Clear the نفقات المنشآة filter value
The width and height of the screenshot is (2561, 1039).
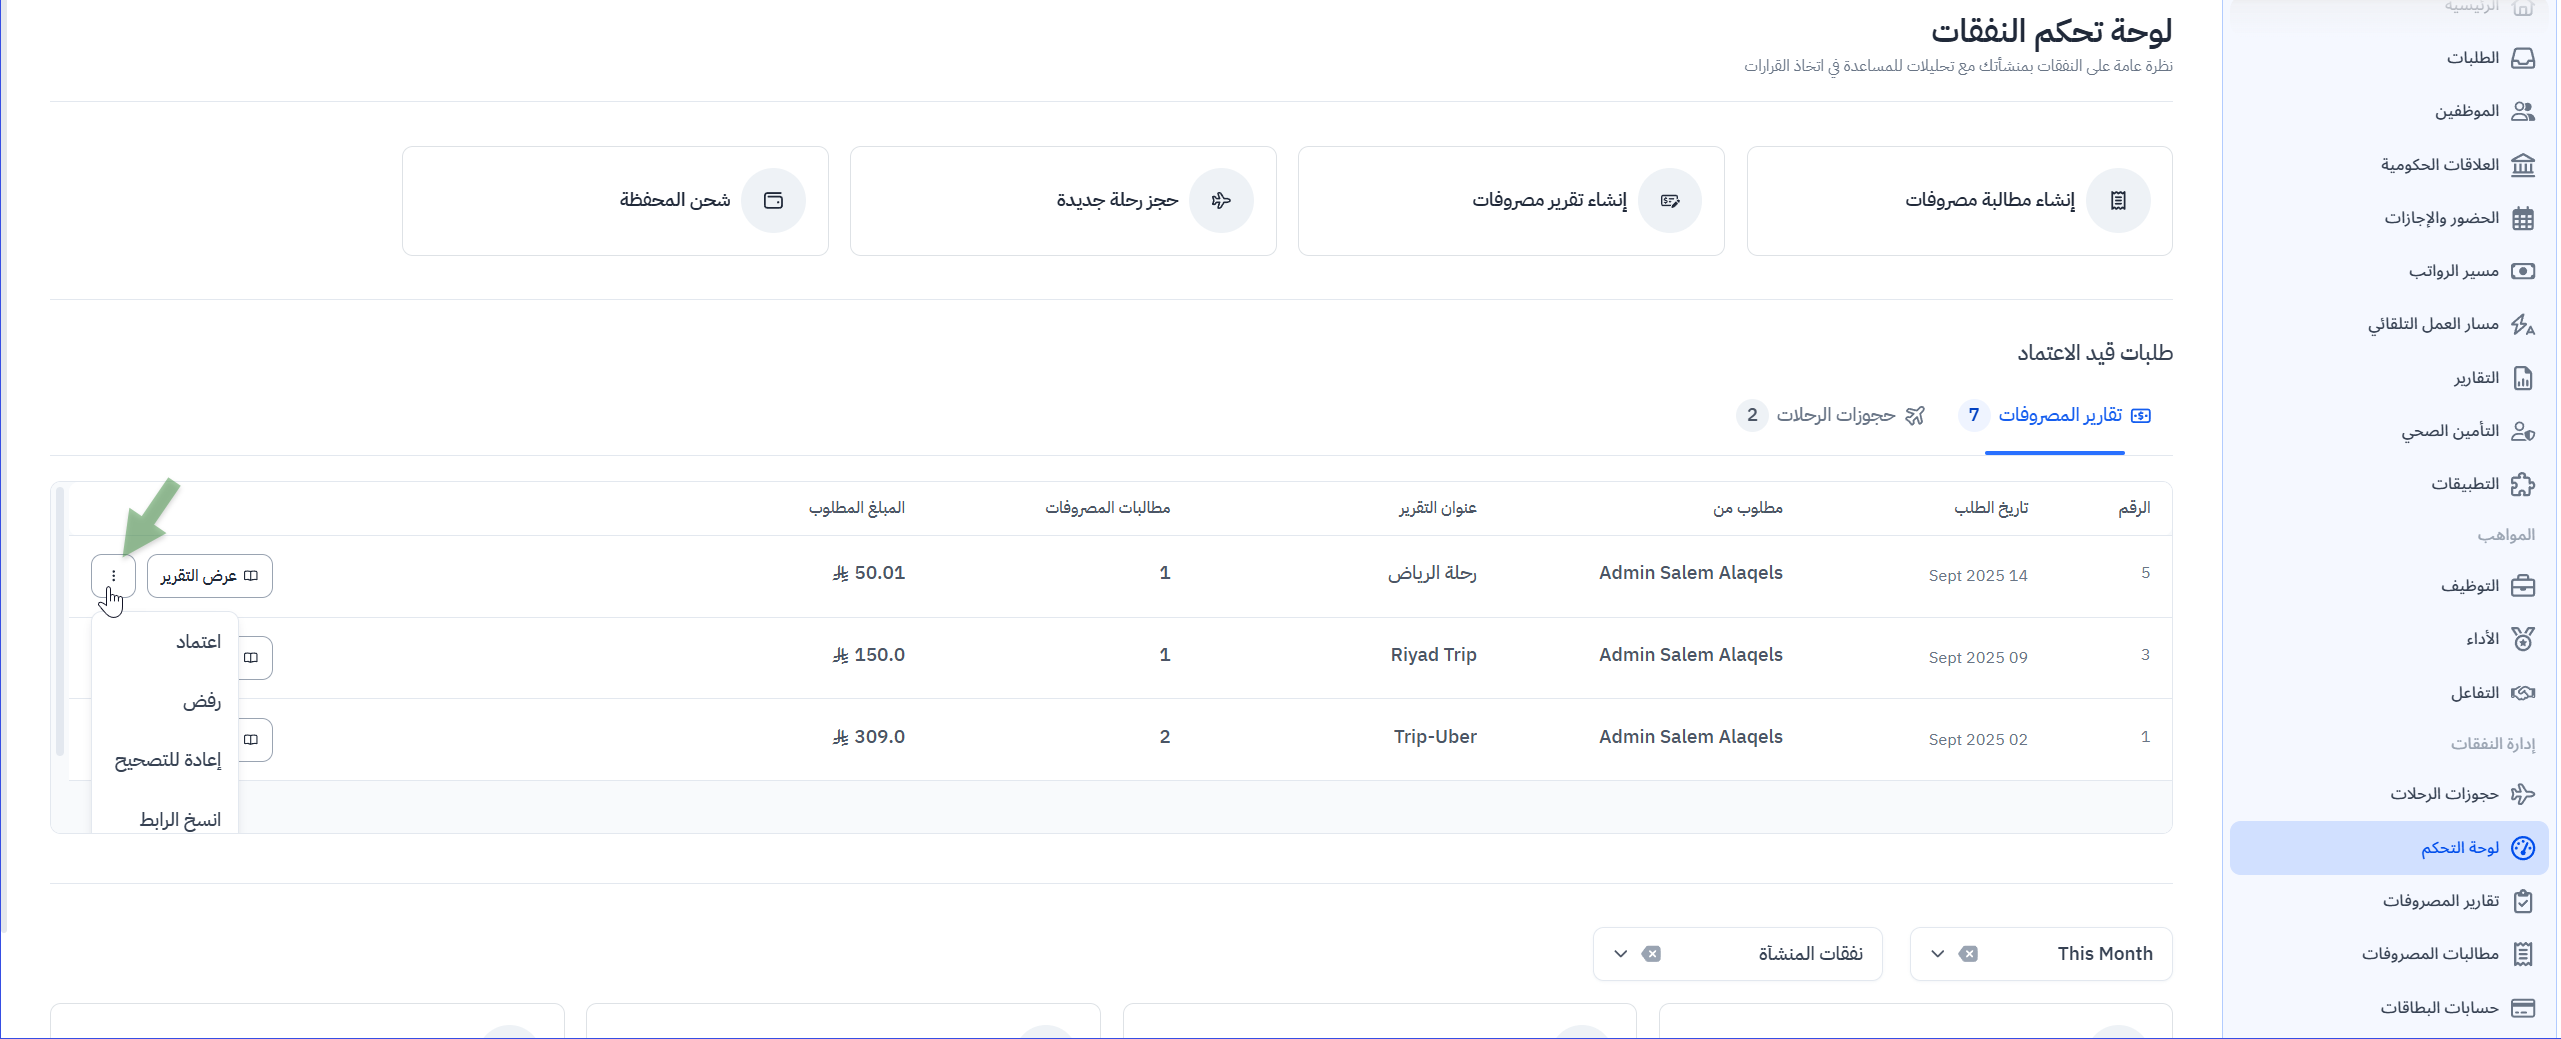click(x=1651, y=954)
